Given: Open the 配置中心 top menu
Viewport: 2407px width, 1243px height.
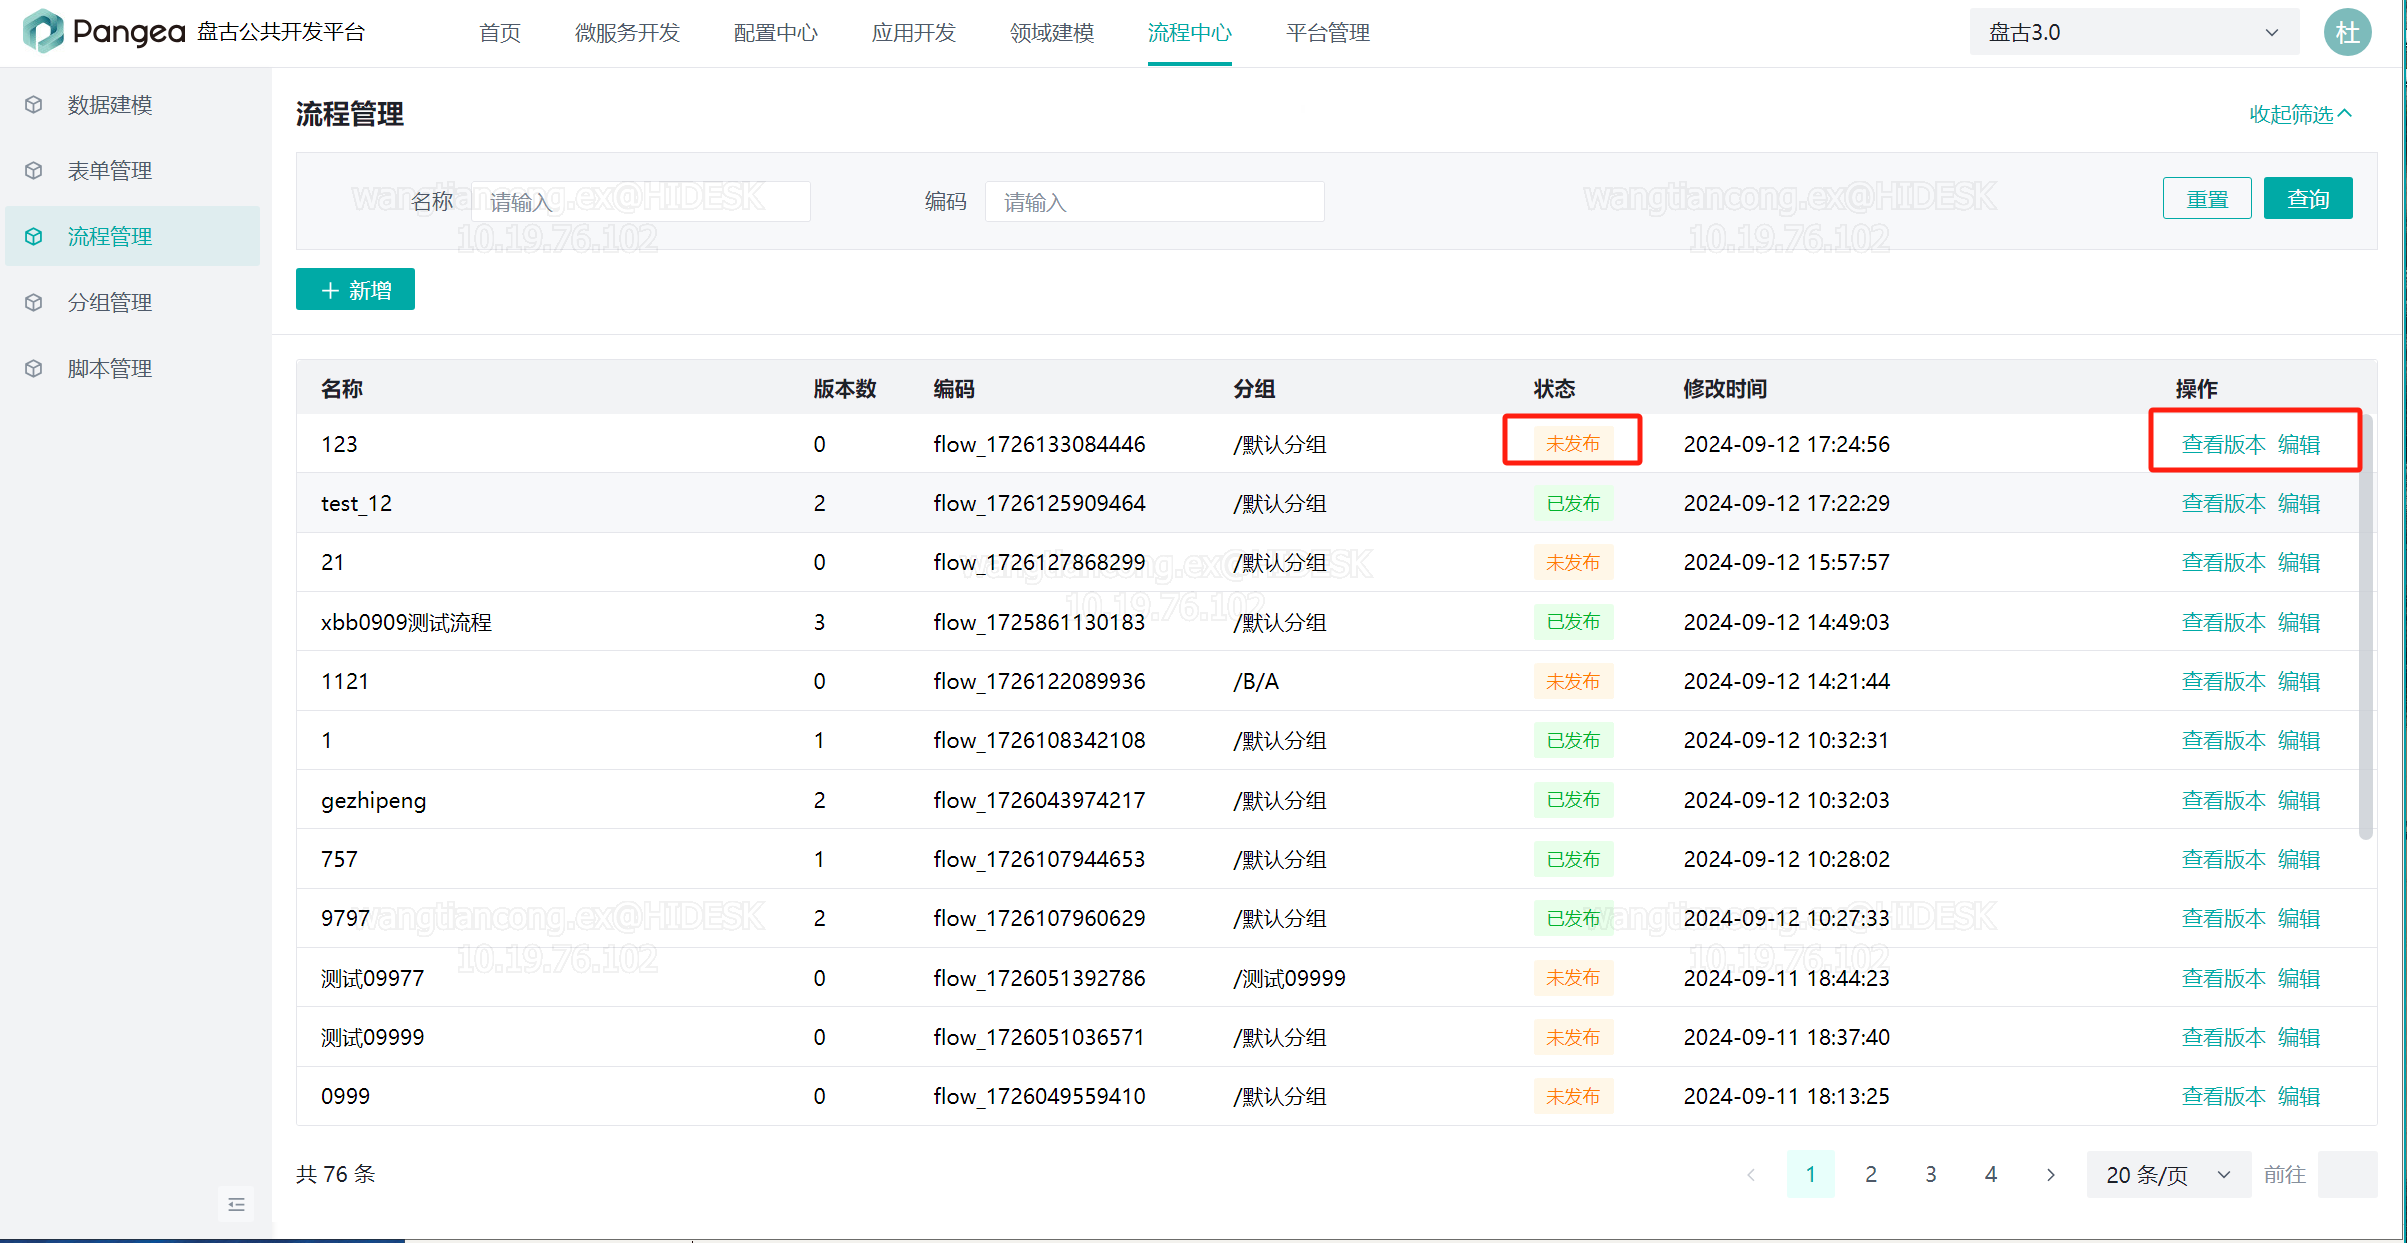Looking at the screenshot, I should [775, 33].
